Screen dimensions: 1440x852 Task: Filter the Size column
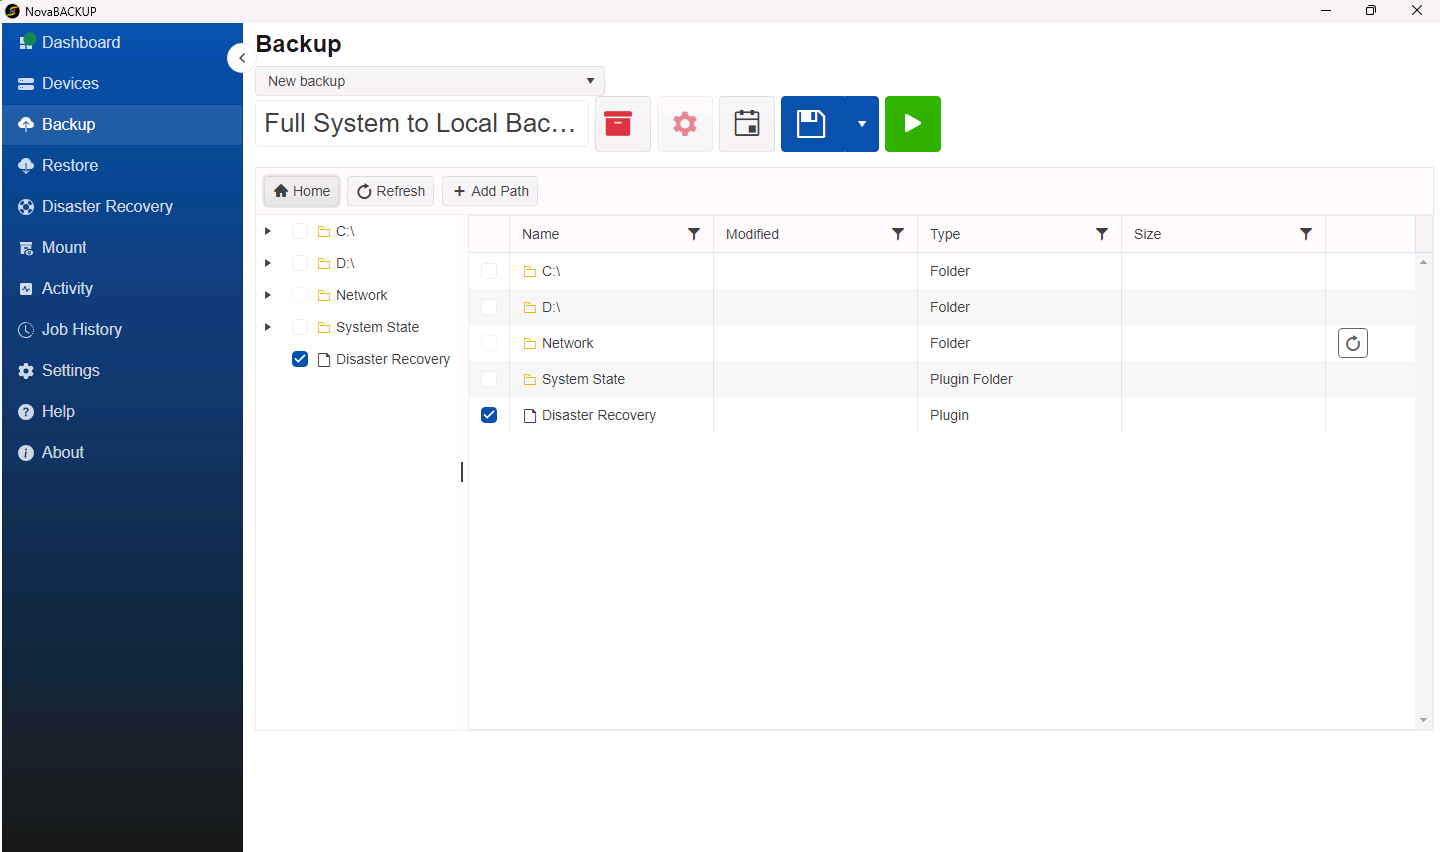1306,234
